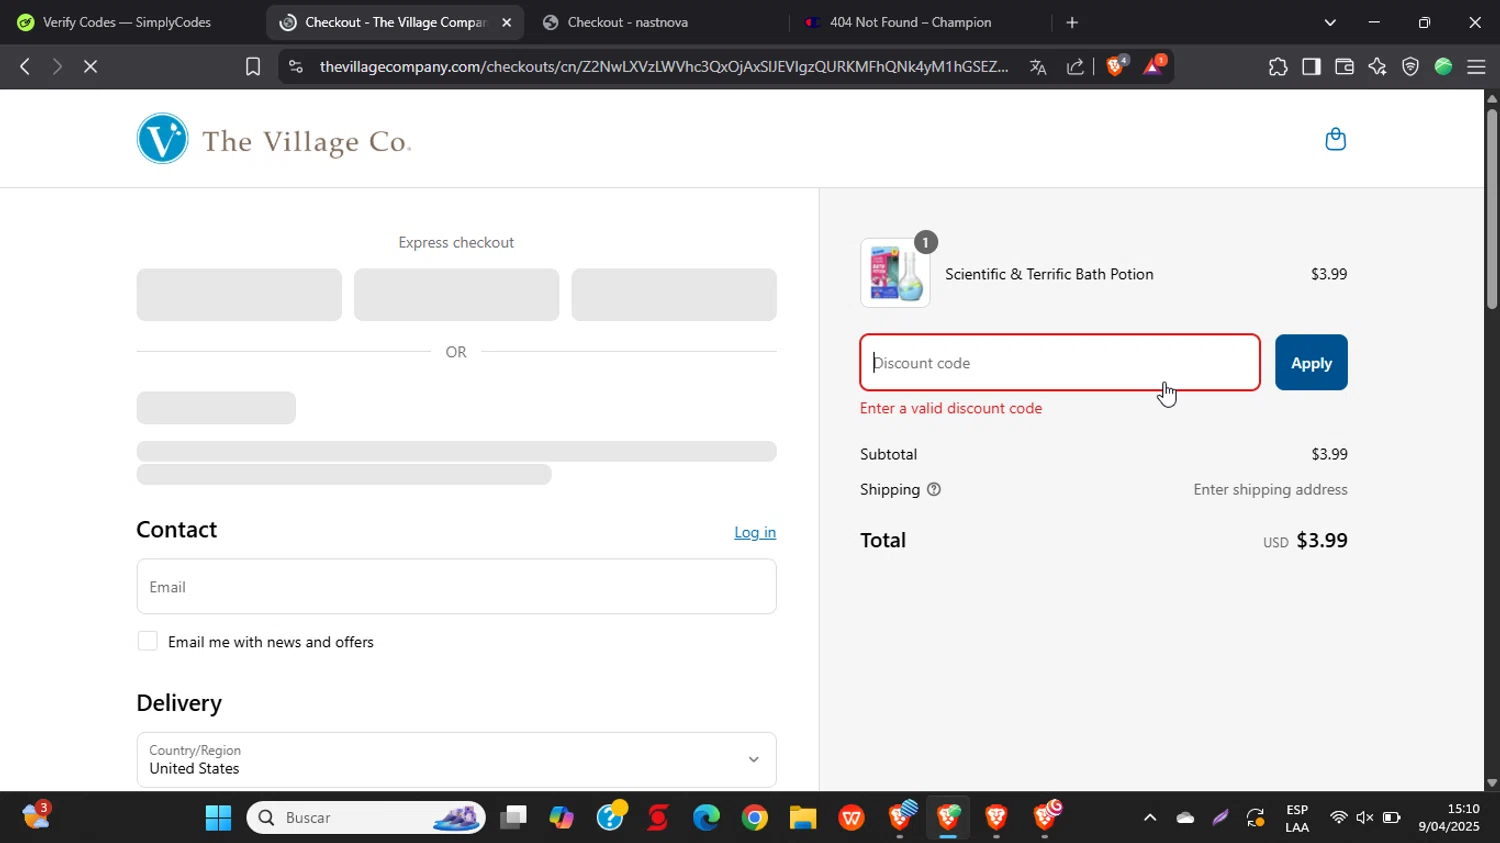Click the browser back arrow

pyautogui.click(x=25, y=67)
